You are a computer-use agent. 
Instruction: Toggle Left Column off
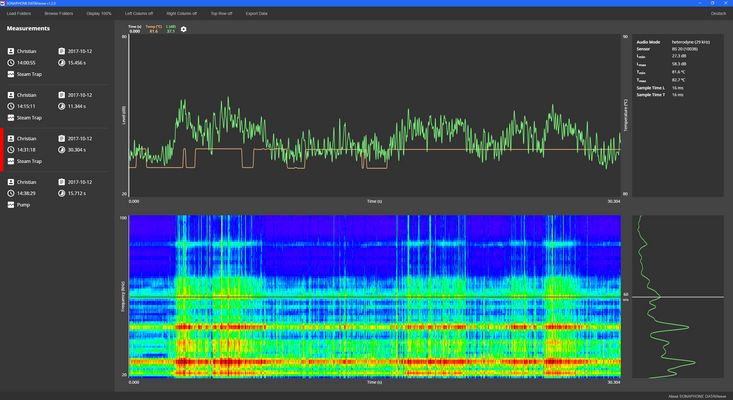139,14
